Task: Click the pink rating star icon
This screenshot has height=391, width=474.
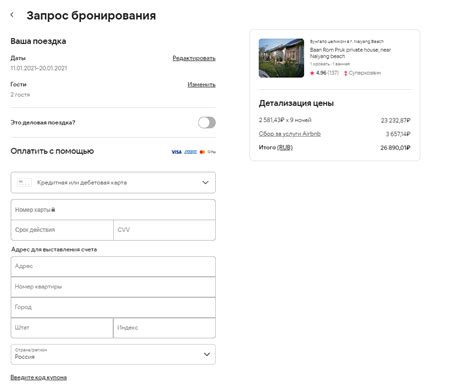Action: [x=312, y=73]
